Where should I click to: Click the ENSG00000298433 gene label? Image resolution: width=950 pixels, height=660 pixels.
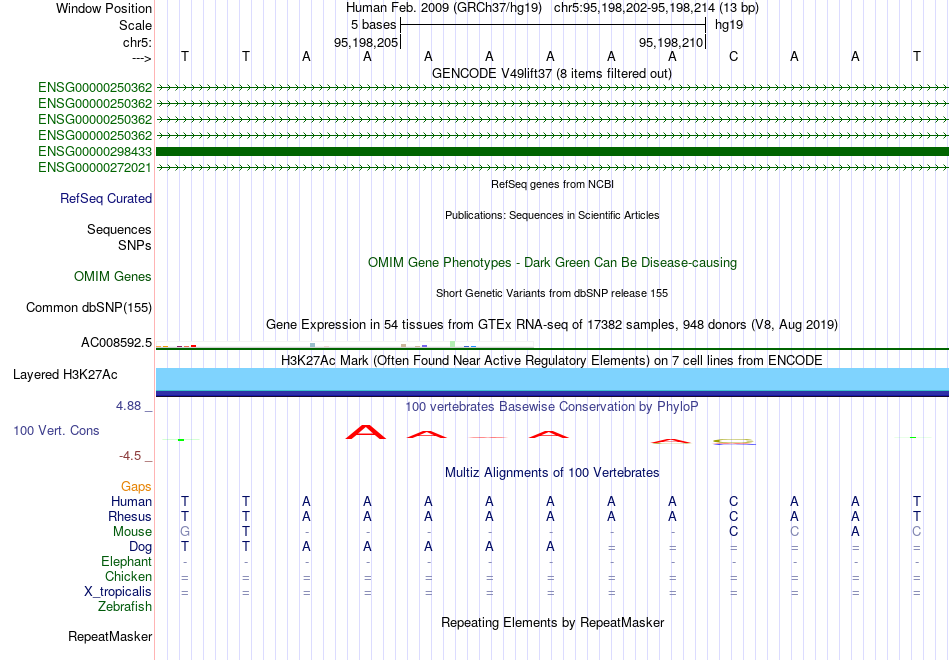click(x=95, y=152)
